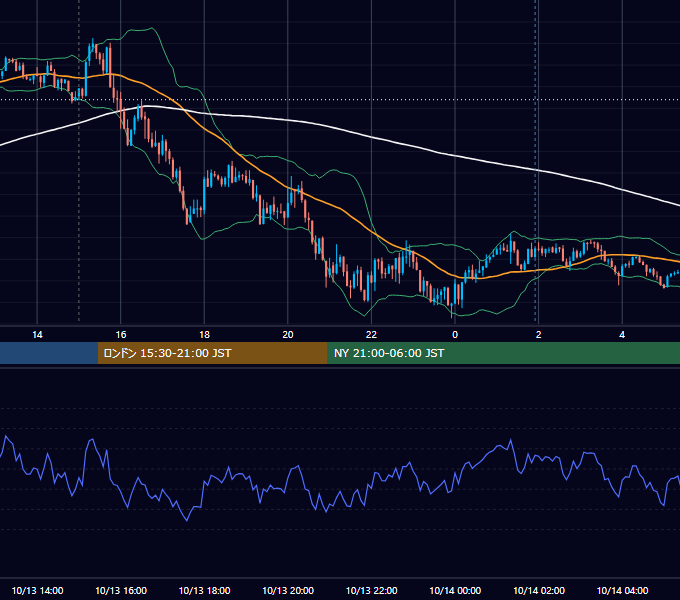Click the 10/14 04:00 date label
Image resolution: width=680 pixels, height=600 pixels.
click(x=622, y=590)
